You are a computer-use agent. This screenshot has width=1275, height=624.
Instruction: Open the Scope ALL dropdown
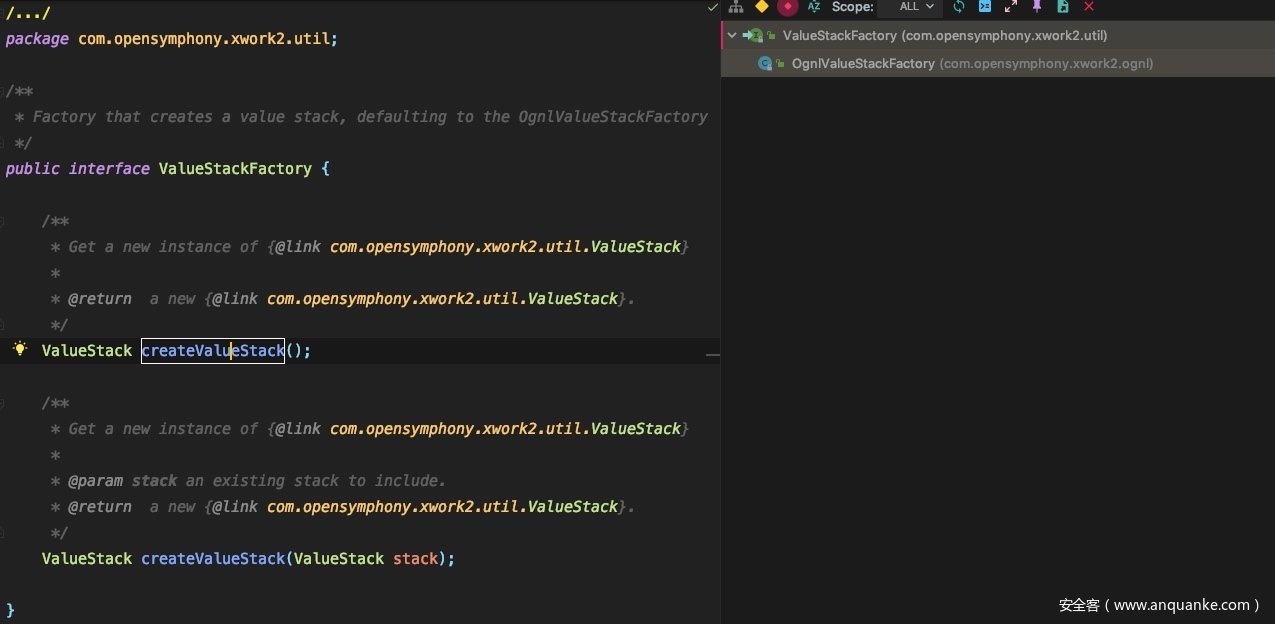pyautogui.click(x=915, y=7)
